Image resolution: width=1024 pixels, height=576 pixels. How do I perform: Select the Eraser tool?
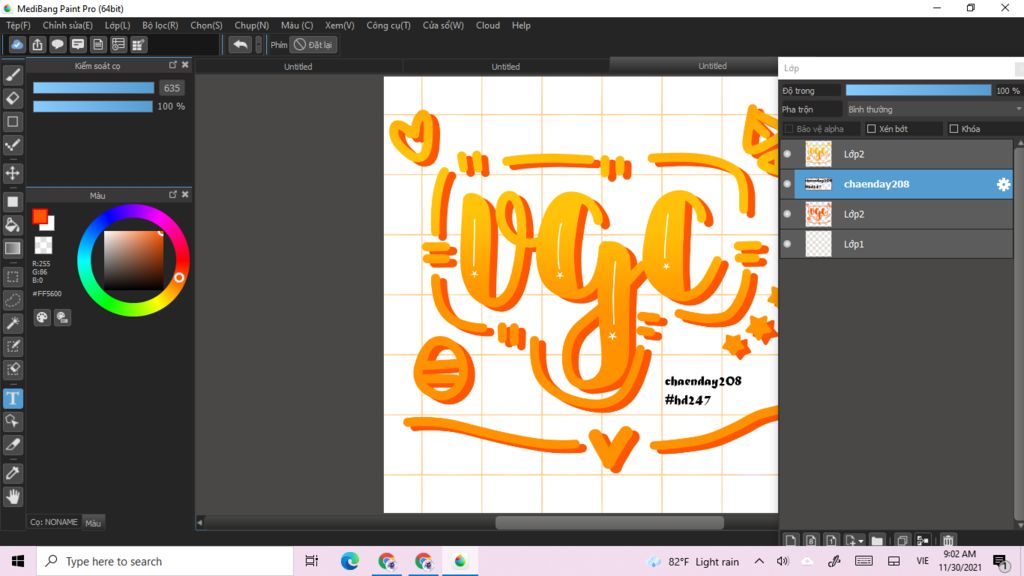pos(13,99)
